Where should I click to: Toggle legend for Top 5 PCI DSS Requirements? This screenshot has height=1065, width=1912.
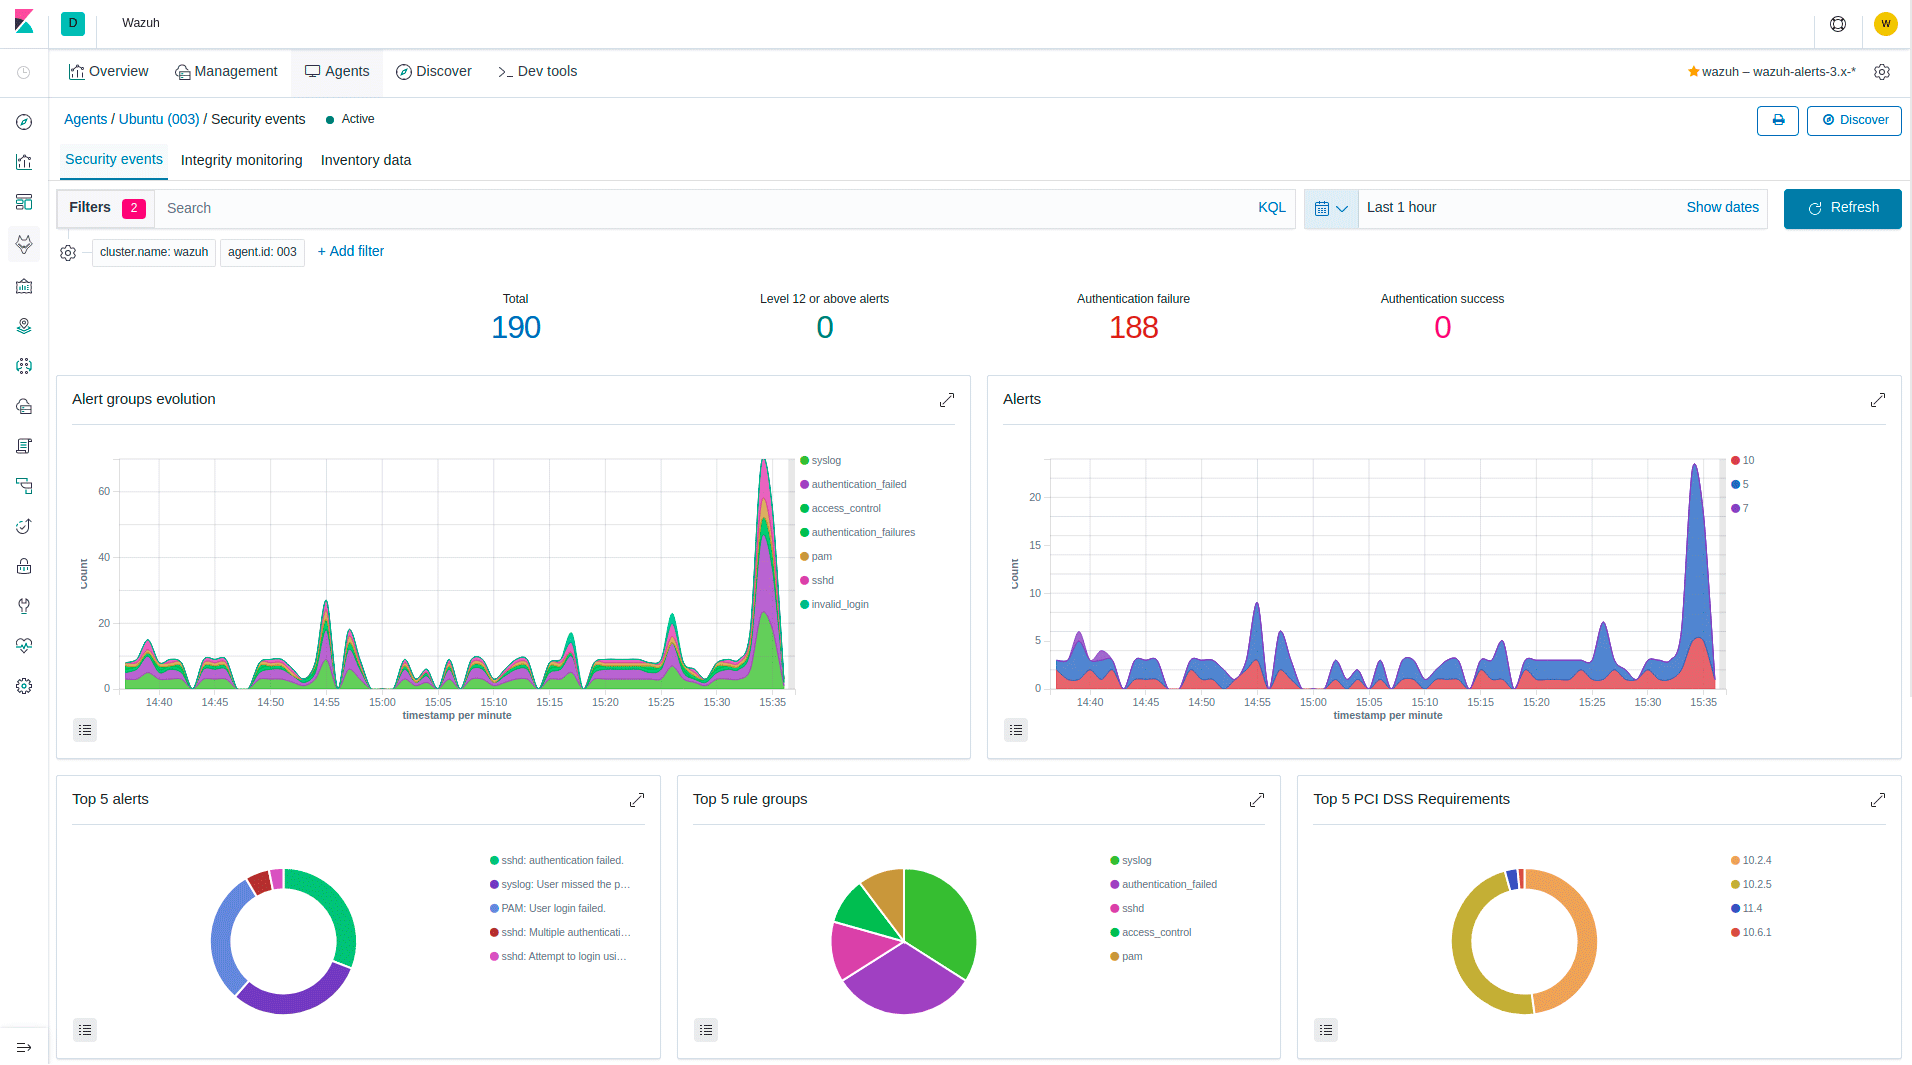(x=1326, y=1030)
